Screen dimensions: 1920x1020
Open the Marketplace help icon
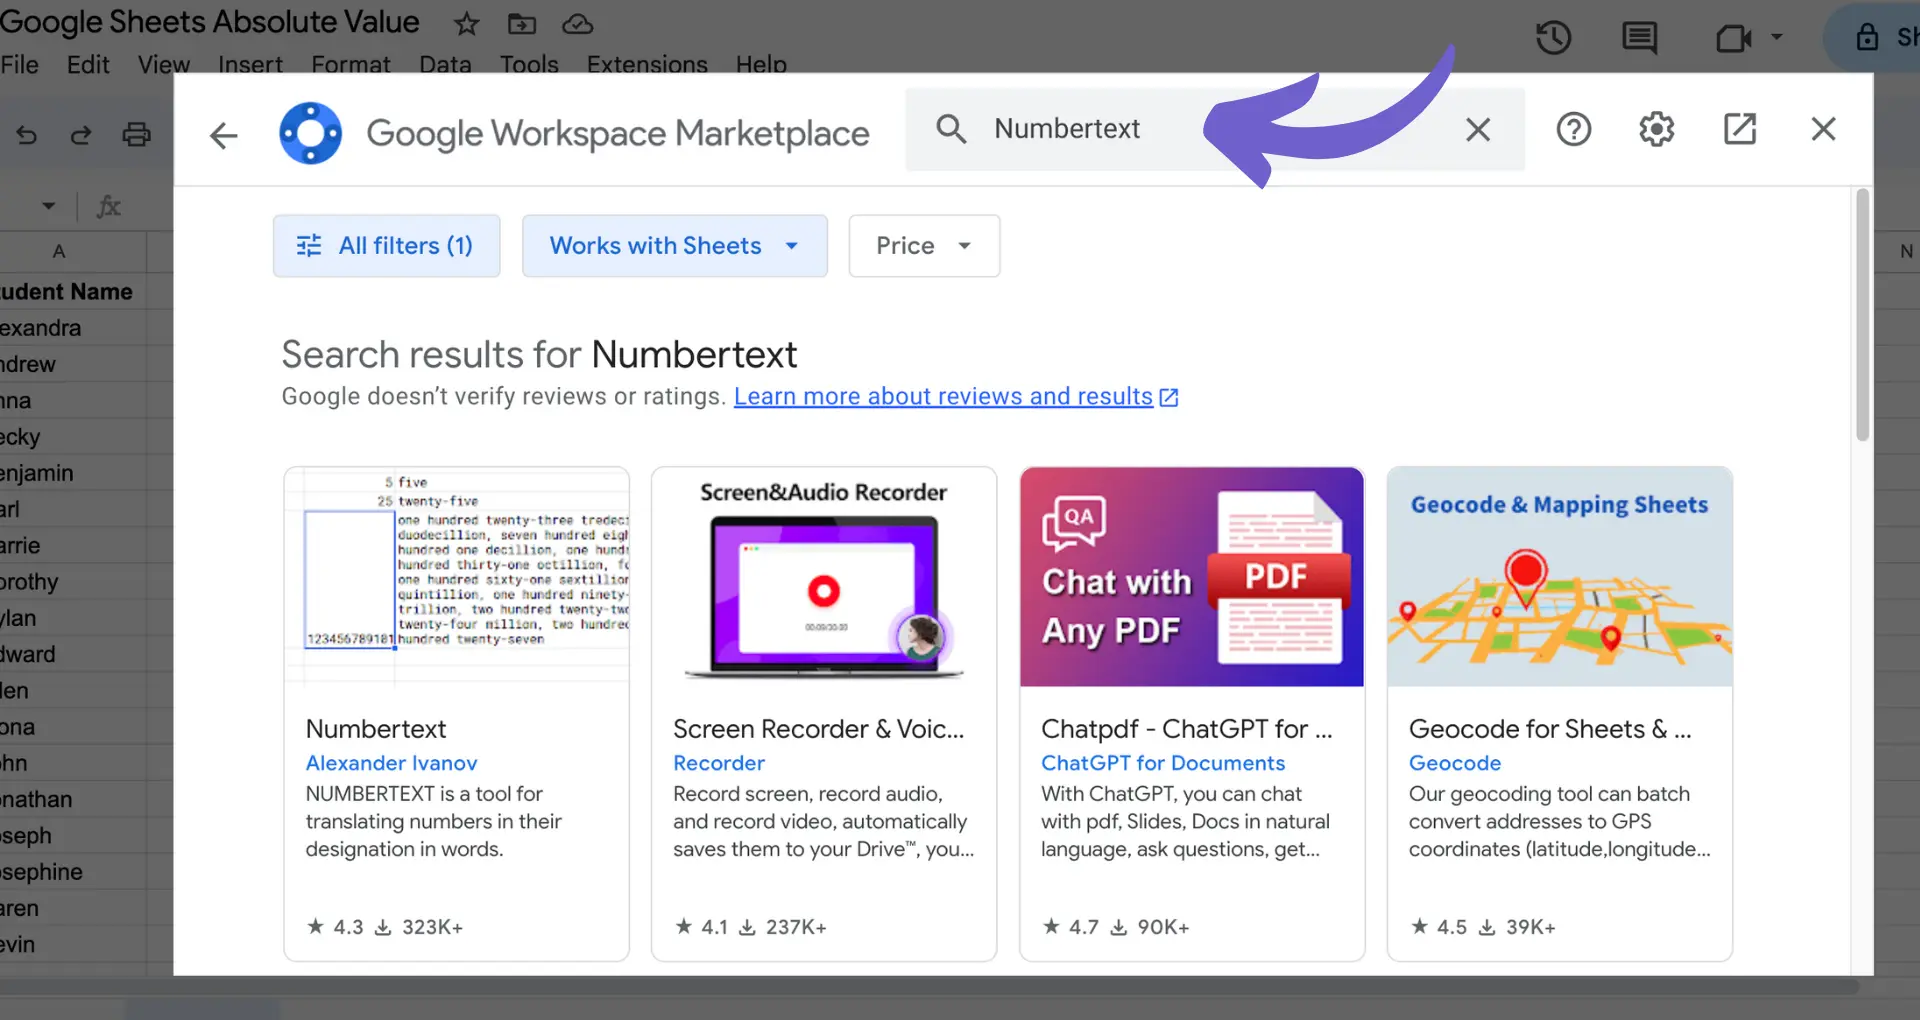pyautogui.click(x=1573, y=129)
